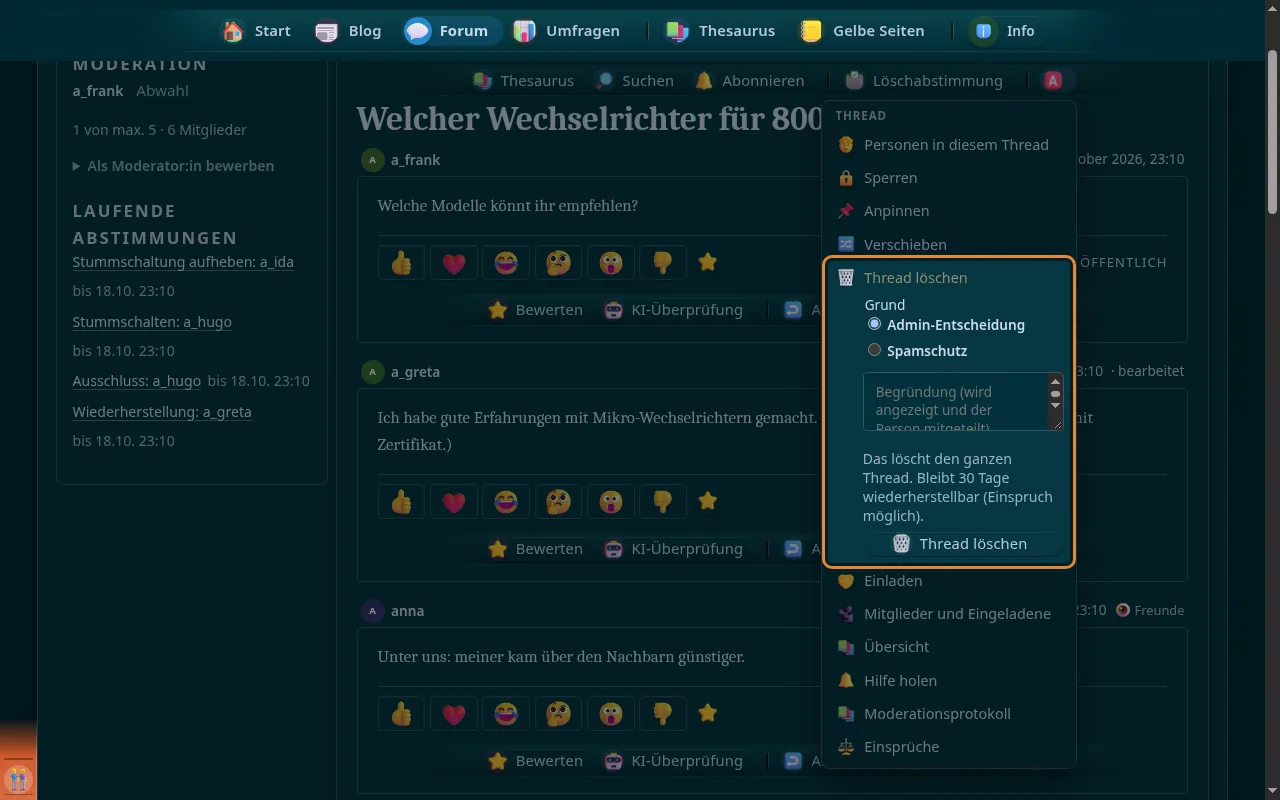The height and width of the screenshot is (800, 1280).
Task: Open the 'Stummschalten: a_hugo' vote
Action: coord(152,322)
